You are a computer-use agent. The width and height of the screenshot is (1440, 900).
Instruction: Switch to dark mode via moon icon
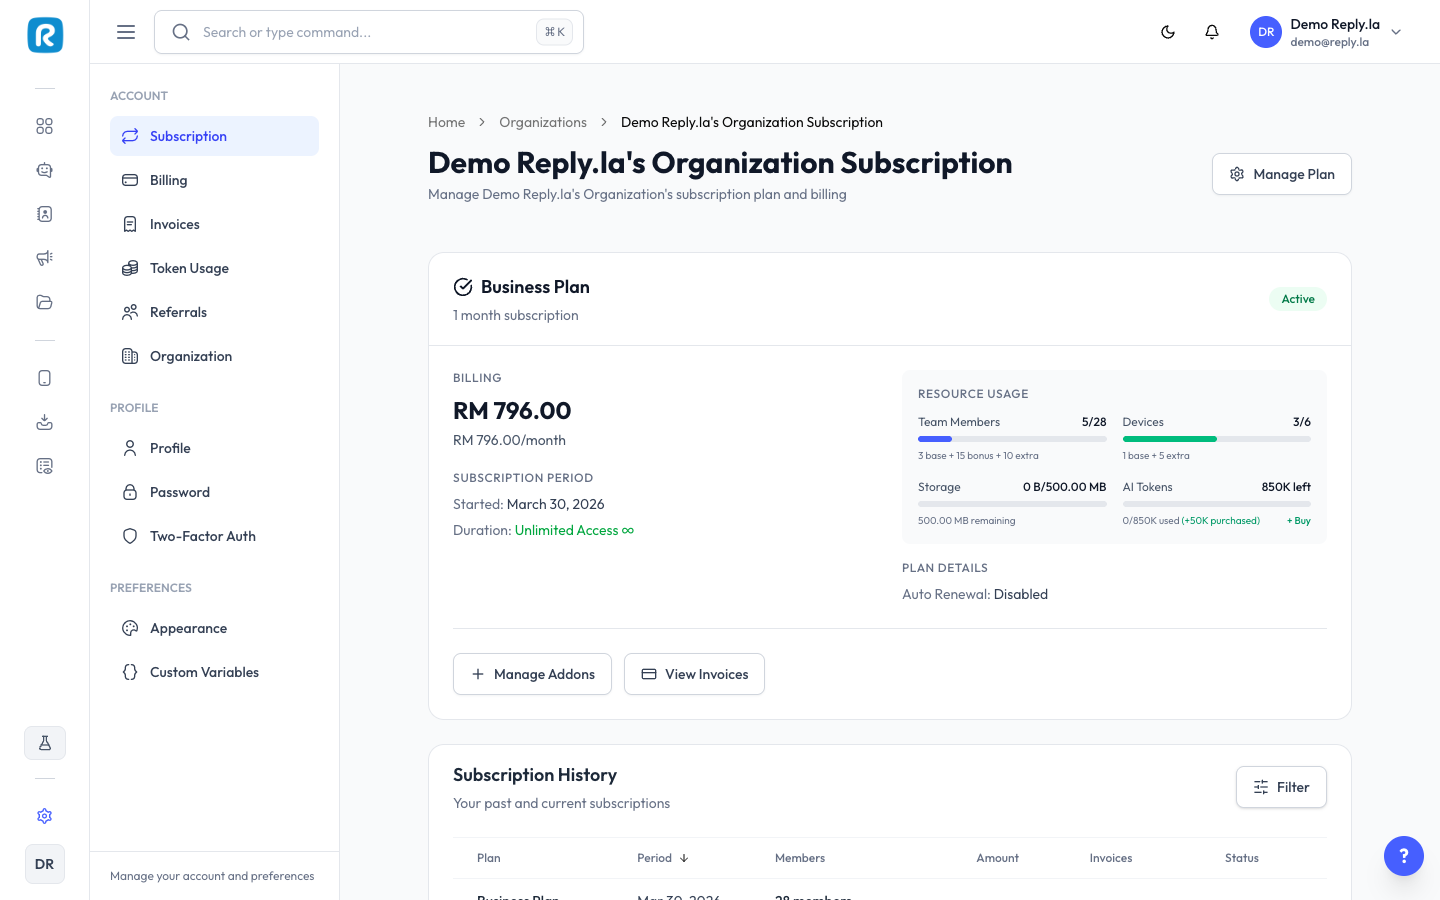click(1168, 32)
